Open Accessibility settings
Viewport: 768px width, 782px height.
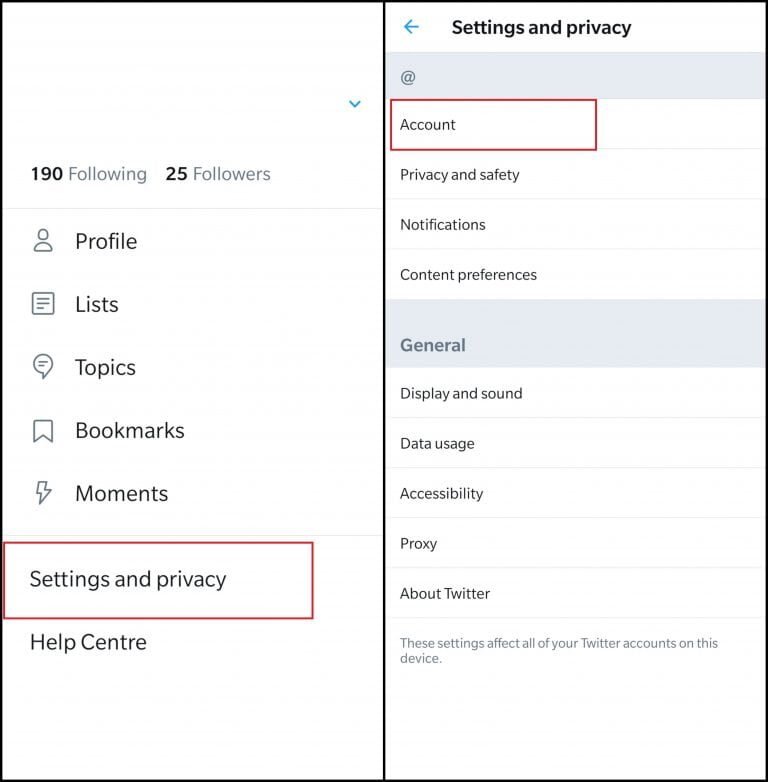pos(441,494)
